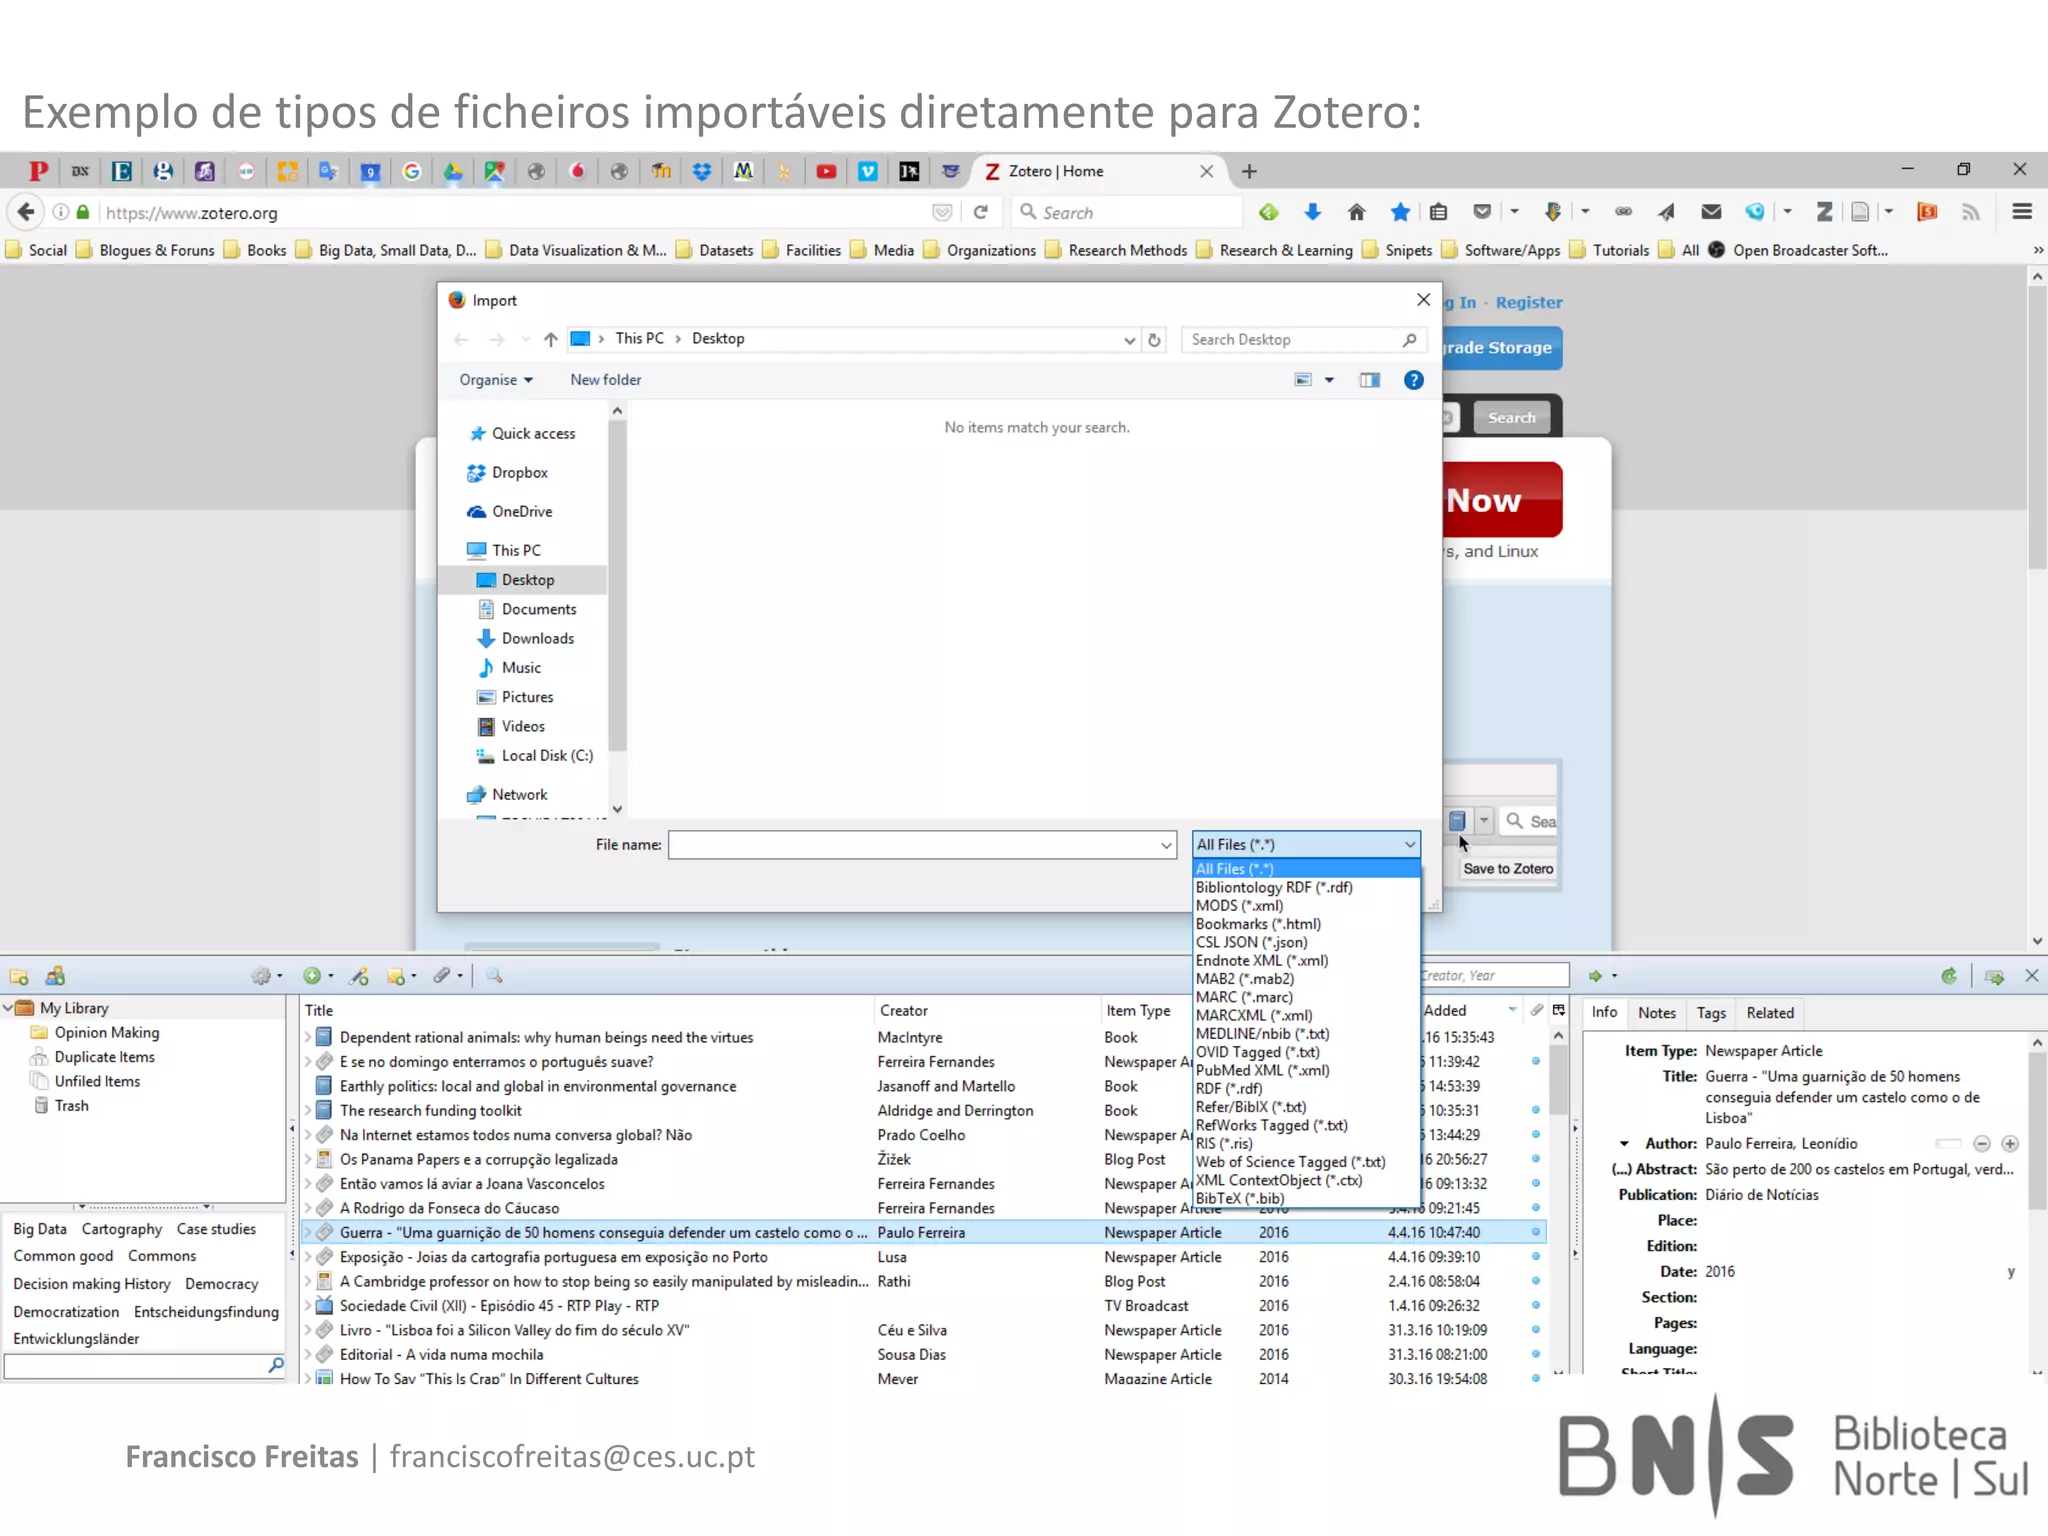The height and width of the screenshot is (1536, 2048).
Task: Click the browser back arrow
Action: [x=27, y=212]
